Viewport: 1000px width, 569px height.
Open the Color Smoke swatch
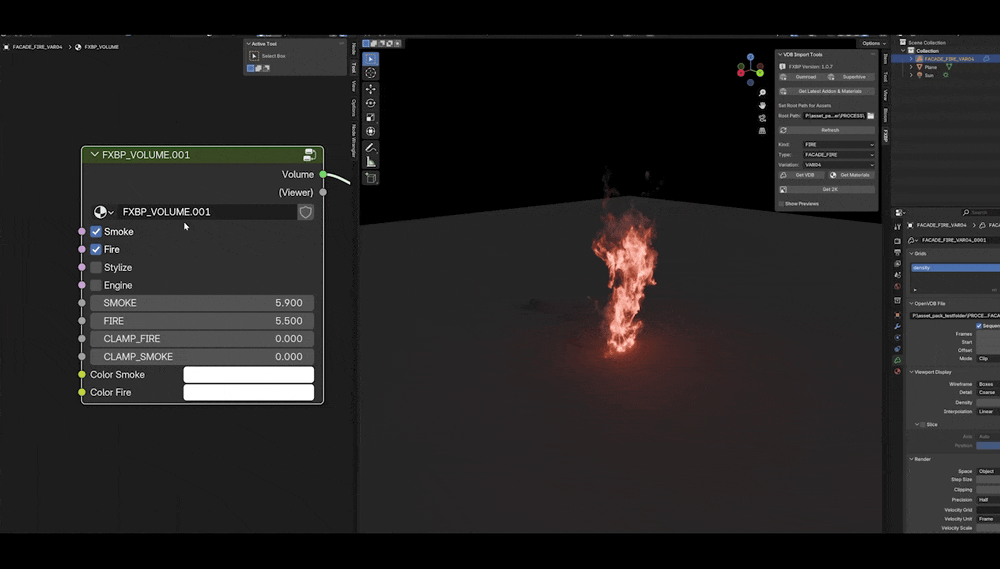pyautogui.click(x=249, y=374)
